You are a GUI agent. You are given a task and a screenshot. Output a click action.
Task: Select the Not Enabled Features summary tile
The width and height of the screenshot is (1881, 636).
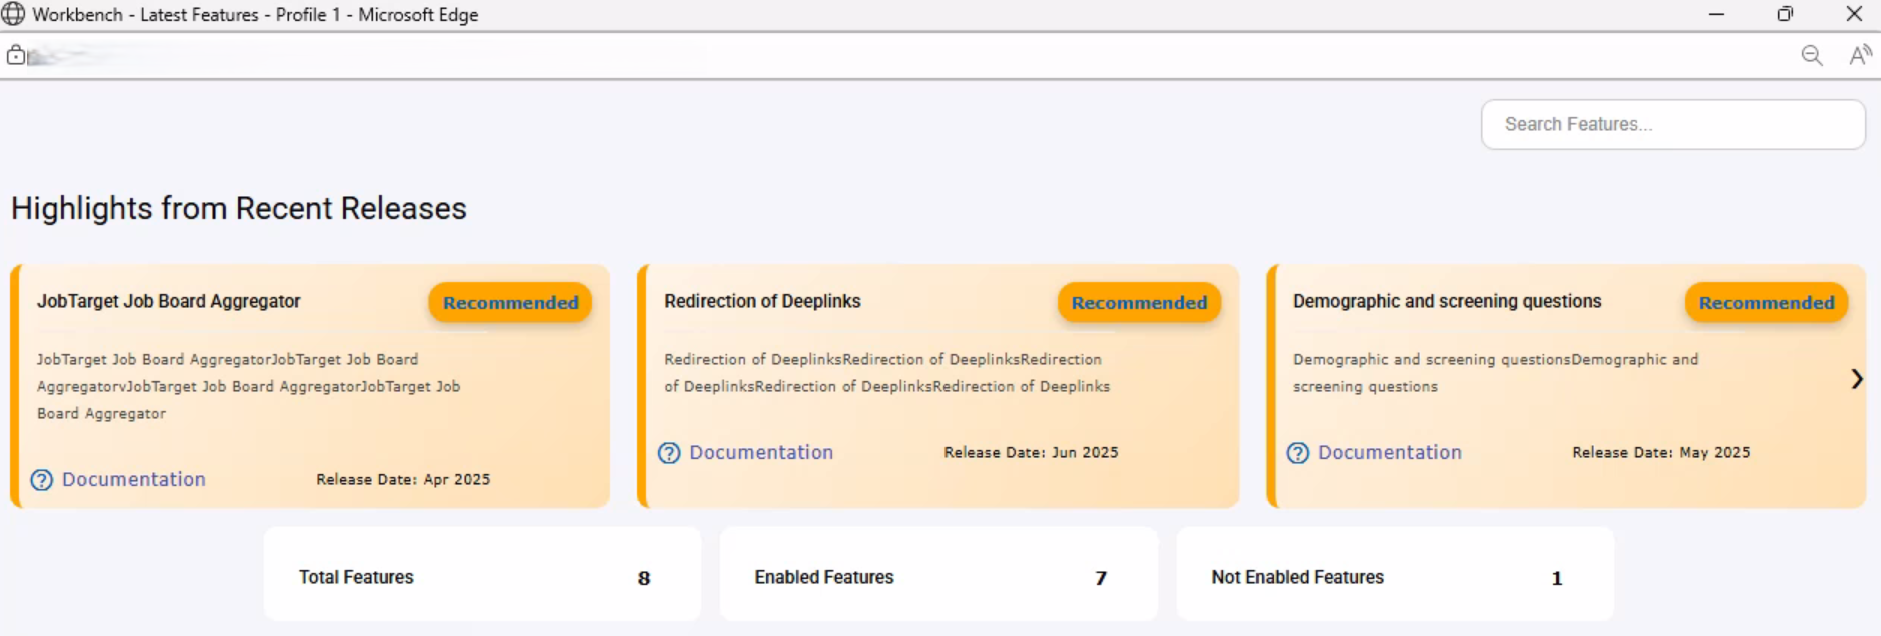click(x=1394, y=576)
